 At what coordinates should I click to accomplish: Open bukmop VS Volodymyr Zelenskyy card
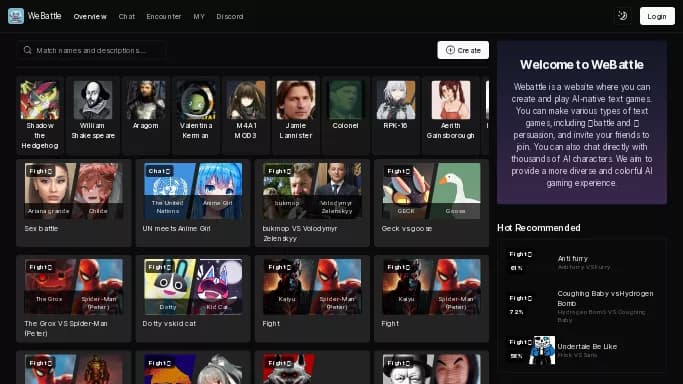[x=312, y=203]
